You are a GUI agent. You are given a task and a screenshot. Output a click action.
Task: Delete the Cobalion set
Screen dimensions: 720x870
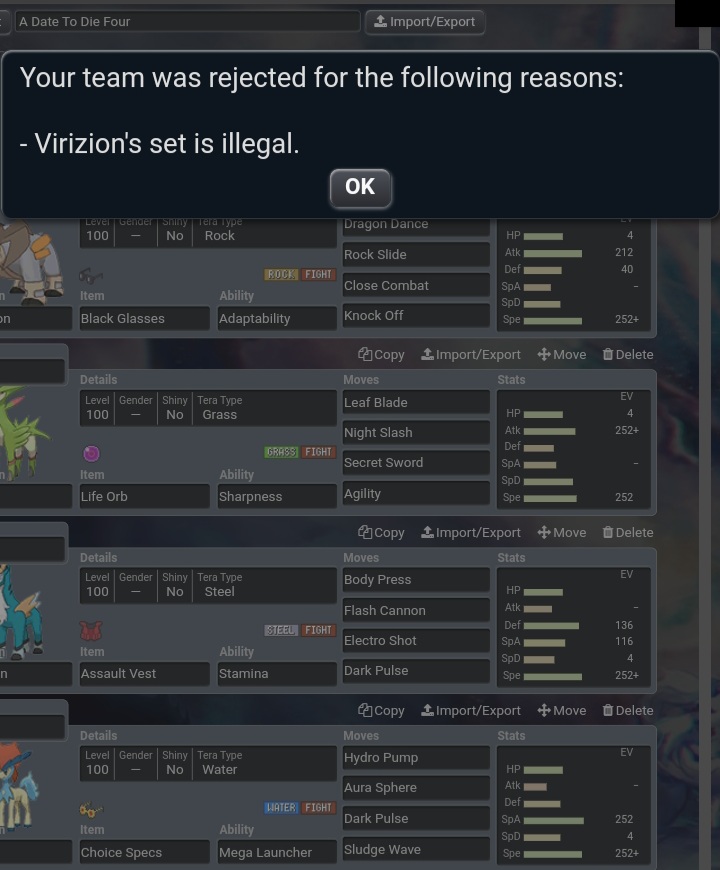(x=628, y=533)
